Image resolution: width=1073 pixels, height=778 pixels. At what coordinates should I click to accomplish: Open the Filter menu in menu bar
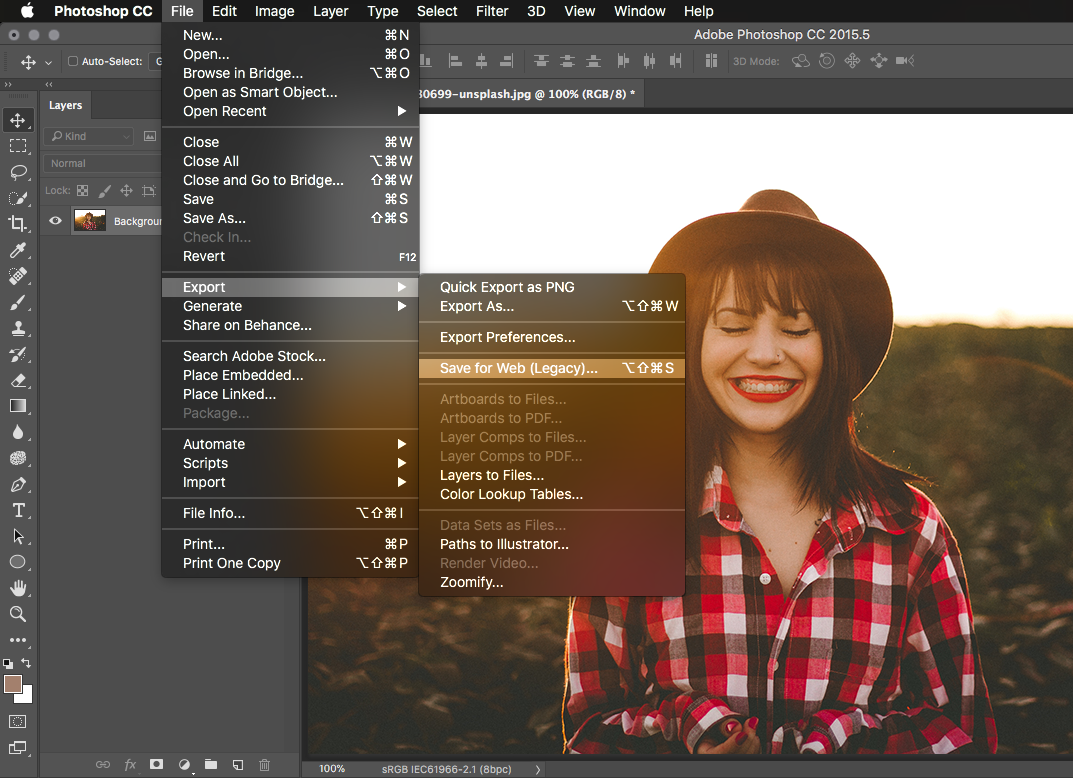[x=492, y=11]
